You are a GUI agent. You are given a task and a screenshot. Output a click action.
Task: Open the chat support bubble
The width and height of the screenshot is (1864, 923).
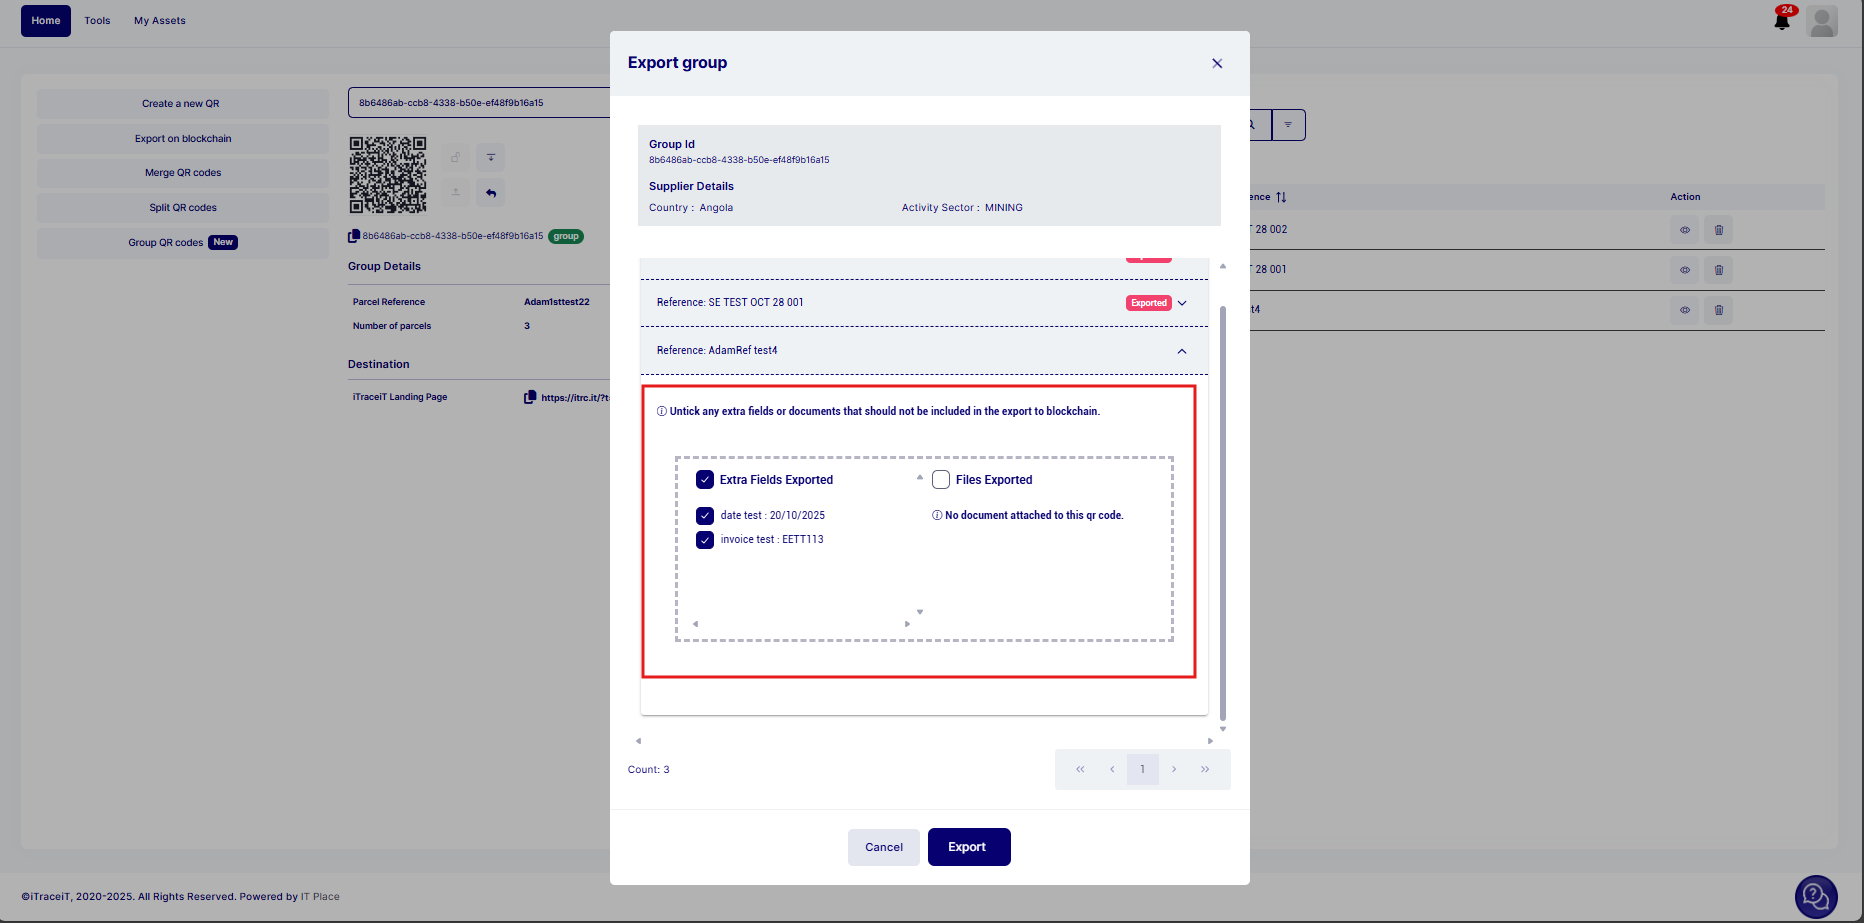click(x=1815, y=897)
